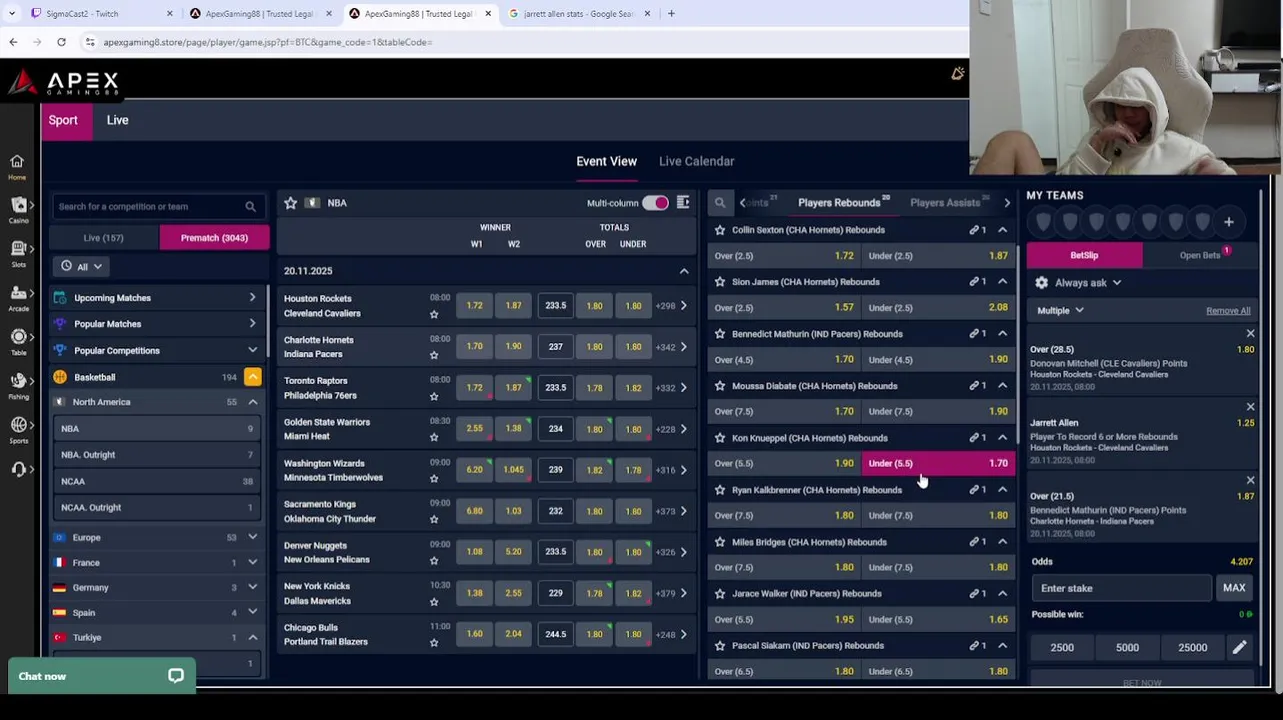Switch the match list view layout icon
Screen dimensions: 1283x720
coord(683,203)
